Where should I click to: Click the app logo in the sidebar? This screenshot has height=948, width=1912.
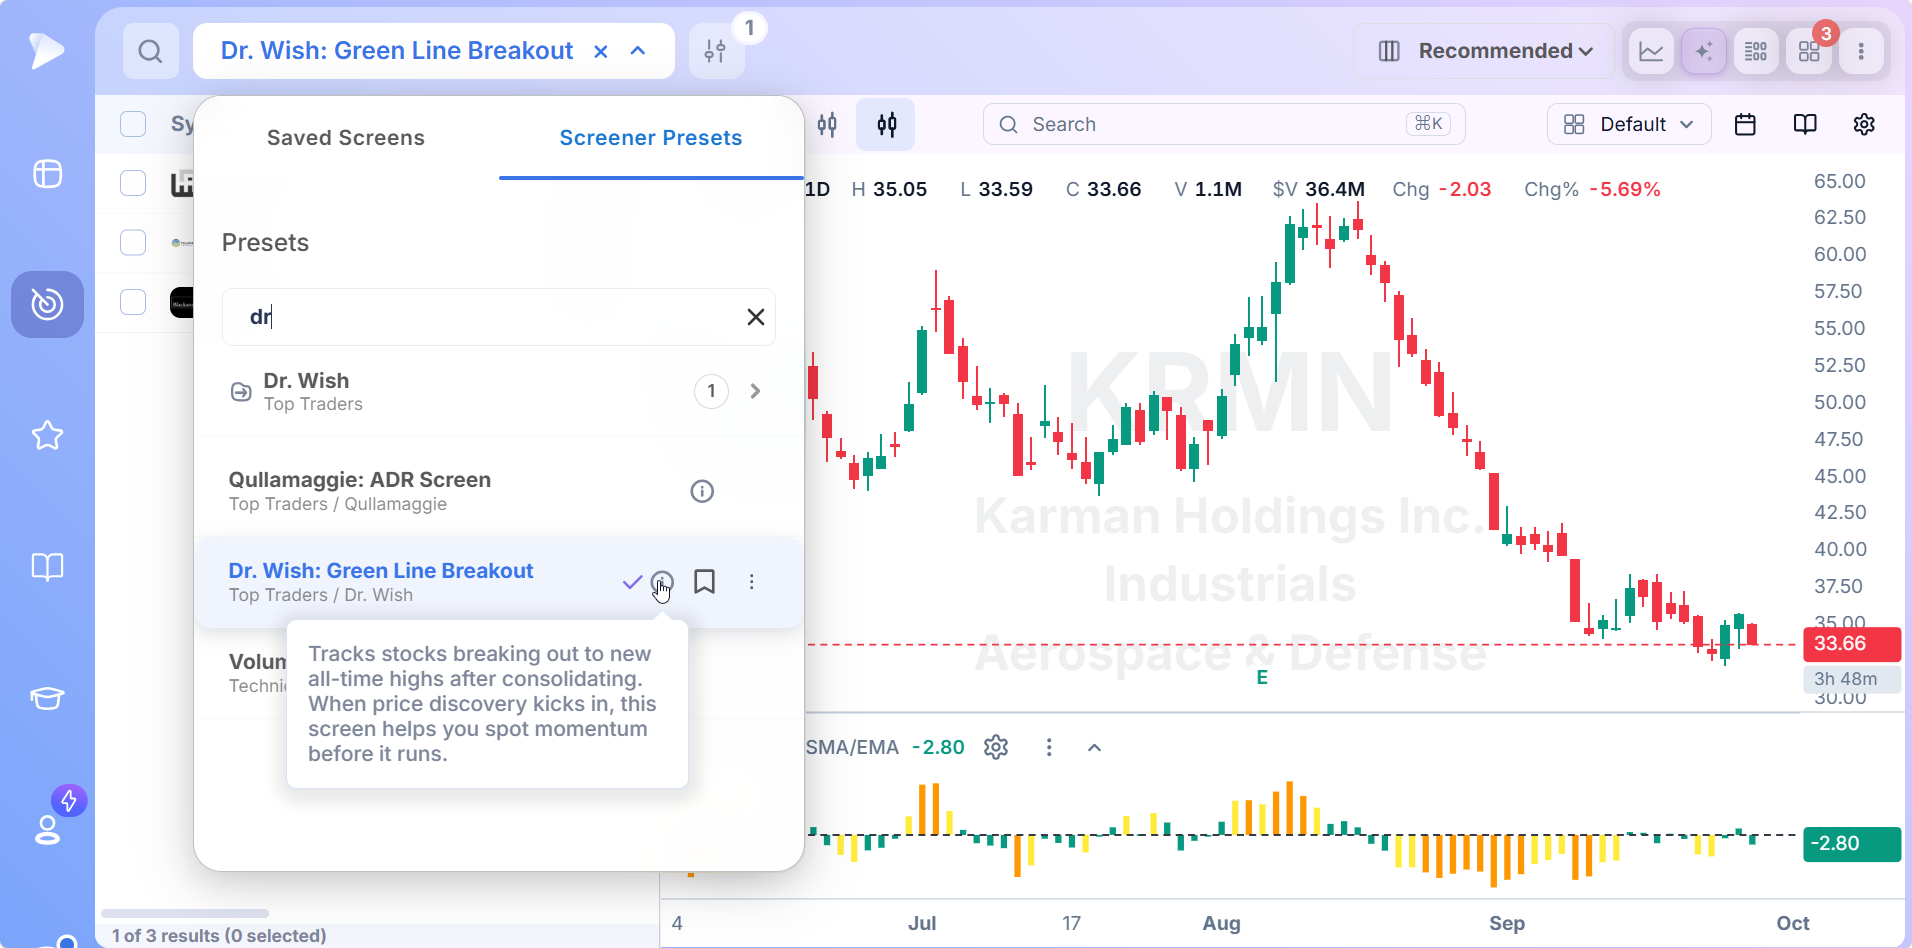pos(46,50)
